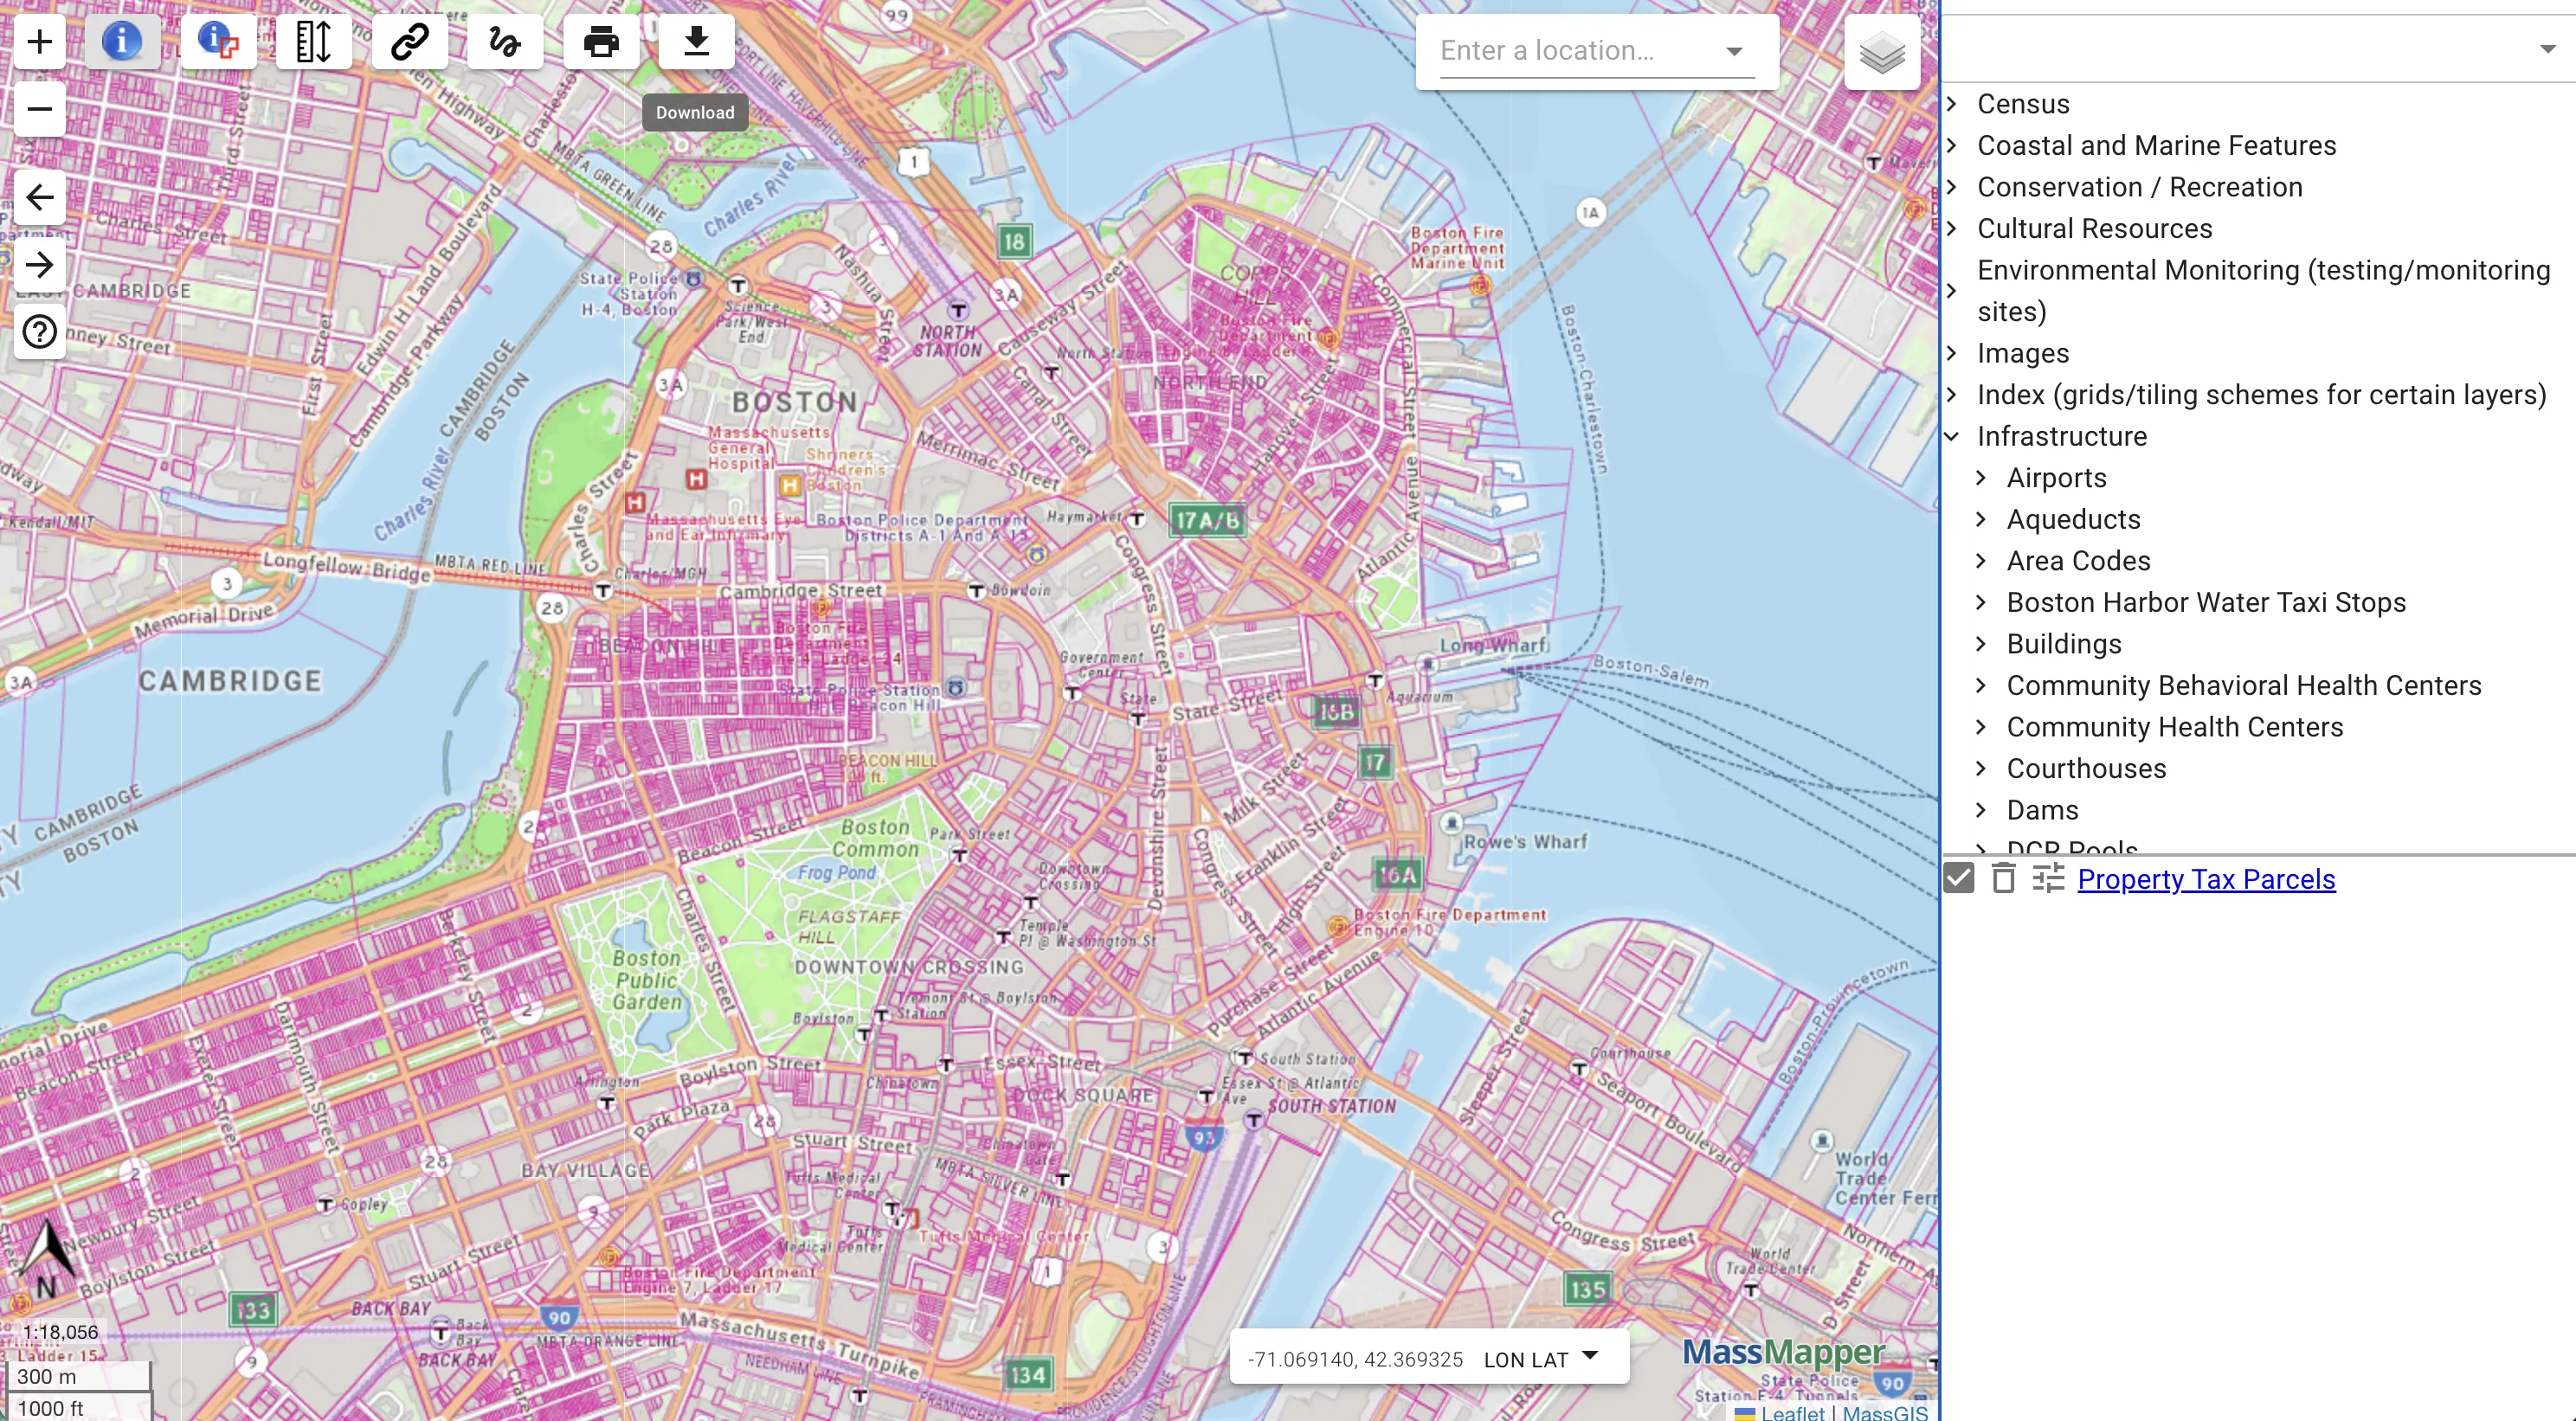Select the freehand draw tool

pos(505,42)
